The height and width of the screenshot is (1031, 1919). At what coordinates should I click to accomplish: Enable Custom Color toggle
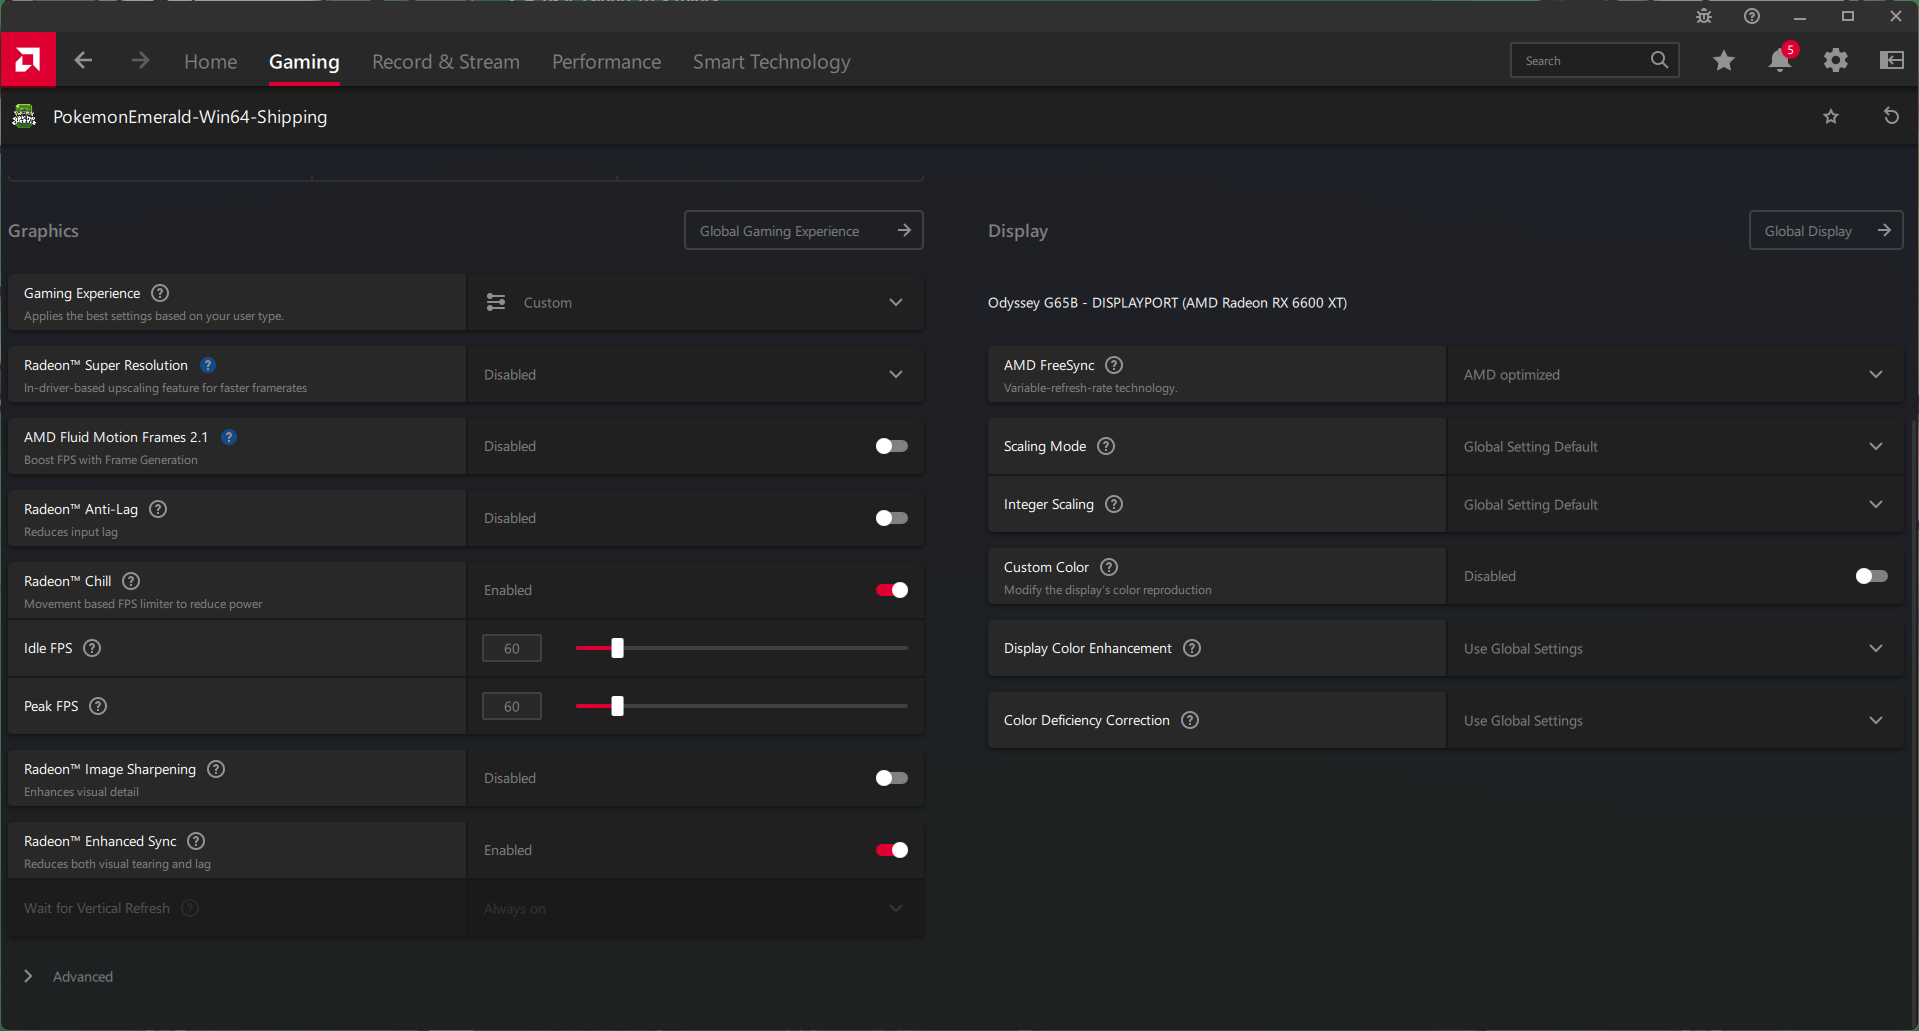pyautogui.click(x=1871, y=576)
